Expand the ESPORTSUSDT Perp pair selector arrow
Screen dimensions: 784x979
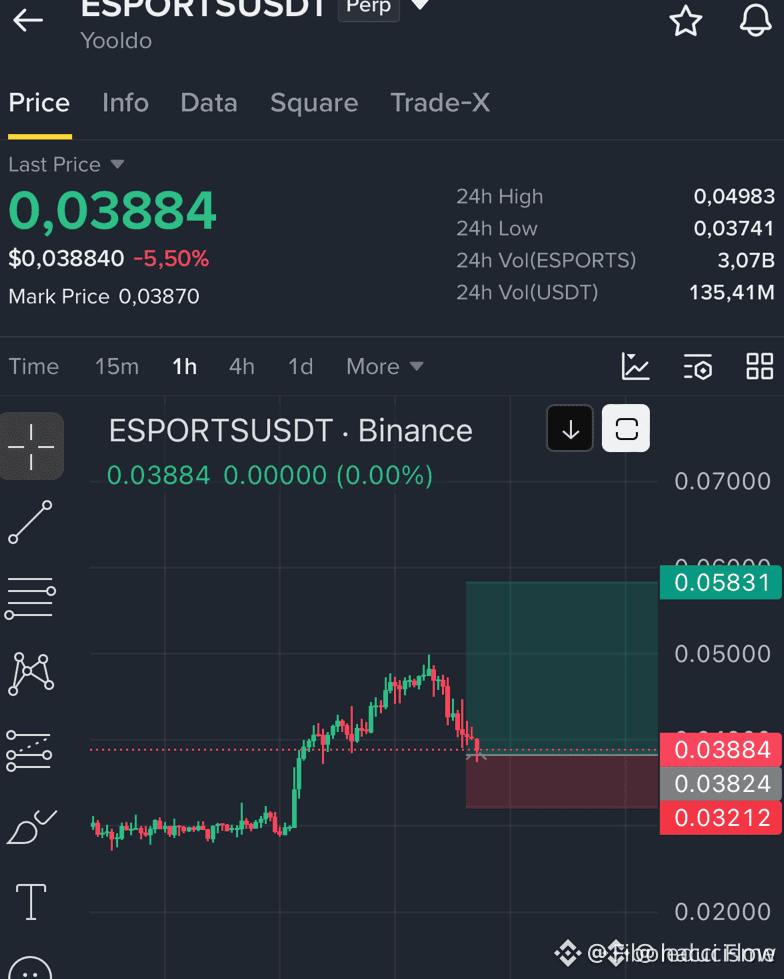click(420, 5)
